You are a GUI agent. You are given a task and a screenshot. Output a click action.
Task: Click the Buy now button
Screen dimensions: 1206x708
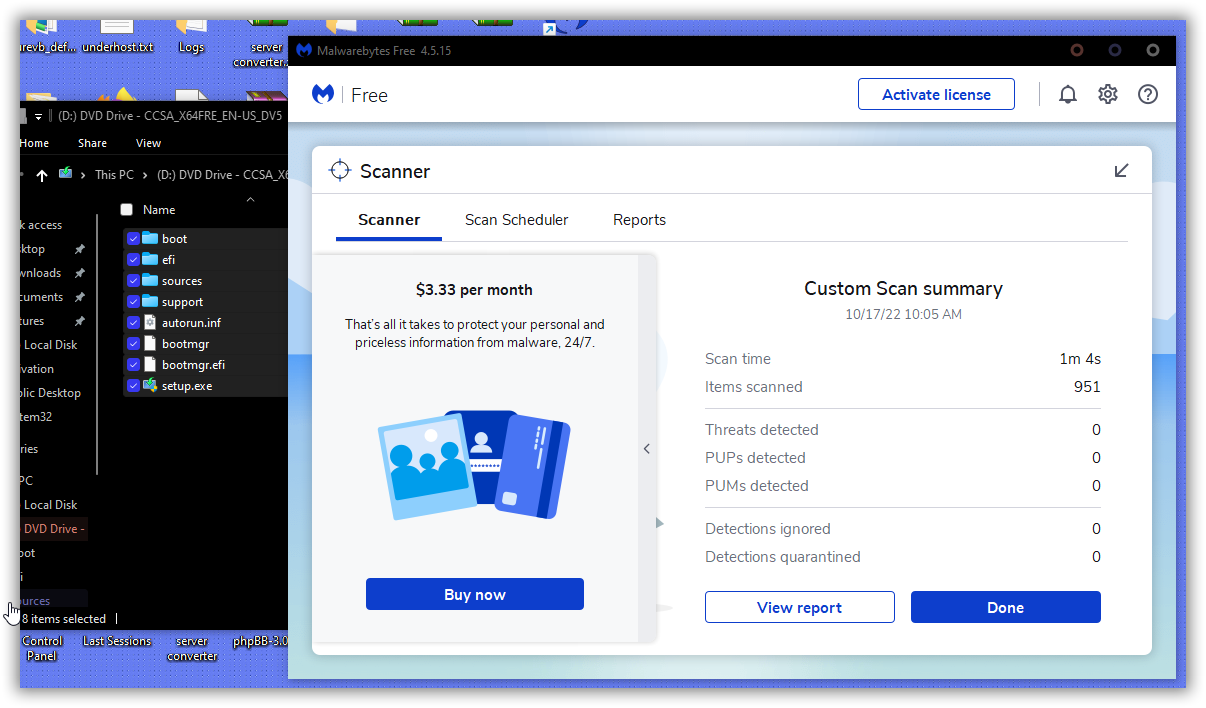(x=475, y=594)
